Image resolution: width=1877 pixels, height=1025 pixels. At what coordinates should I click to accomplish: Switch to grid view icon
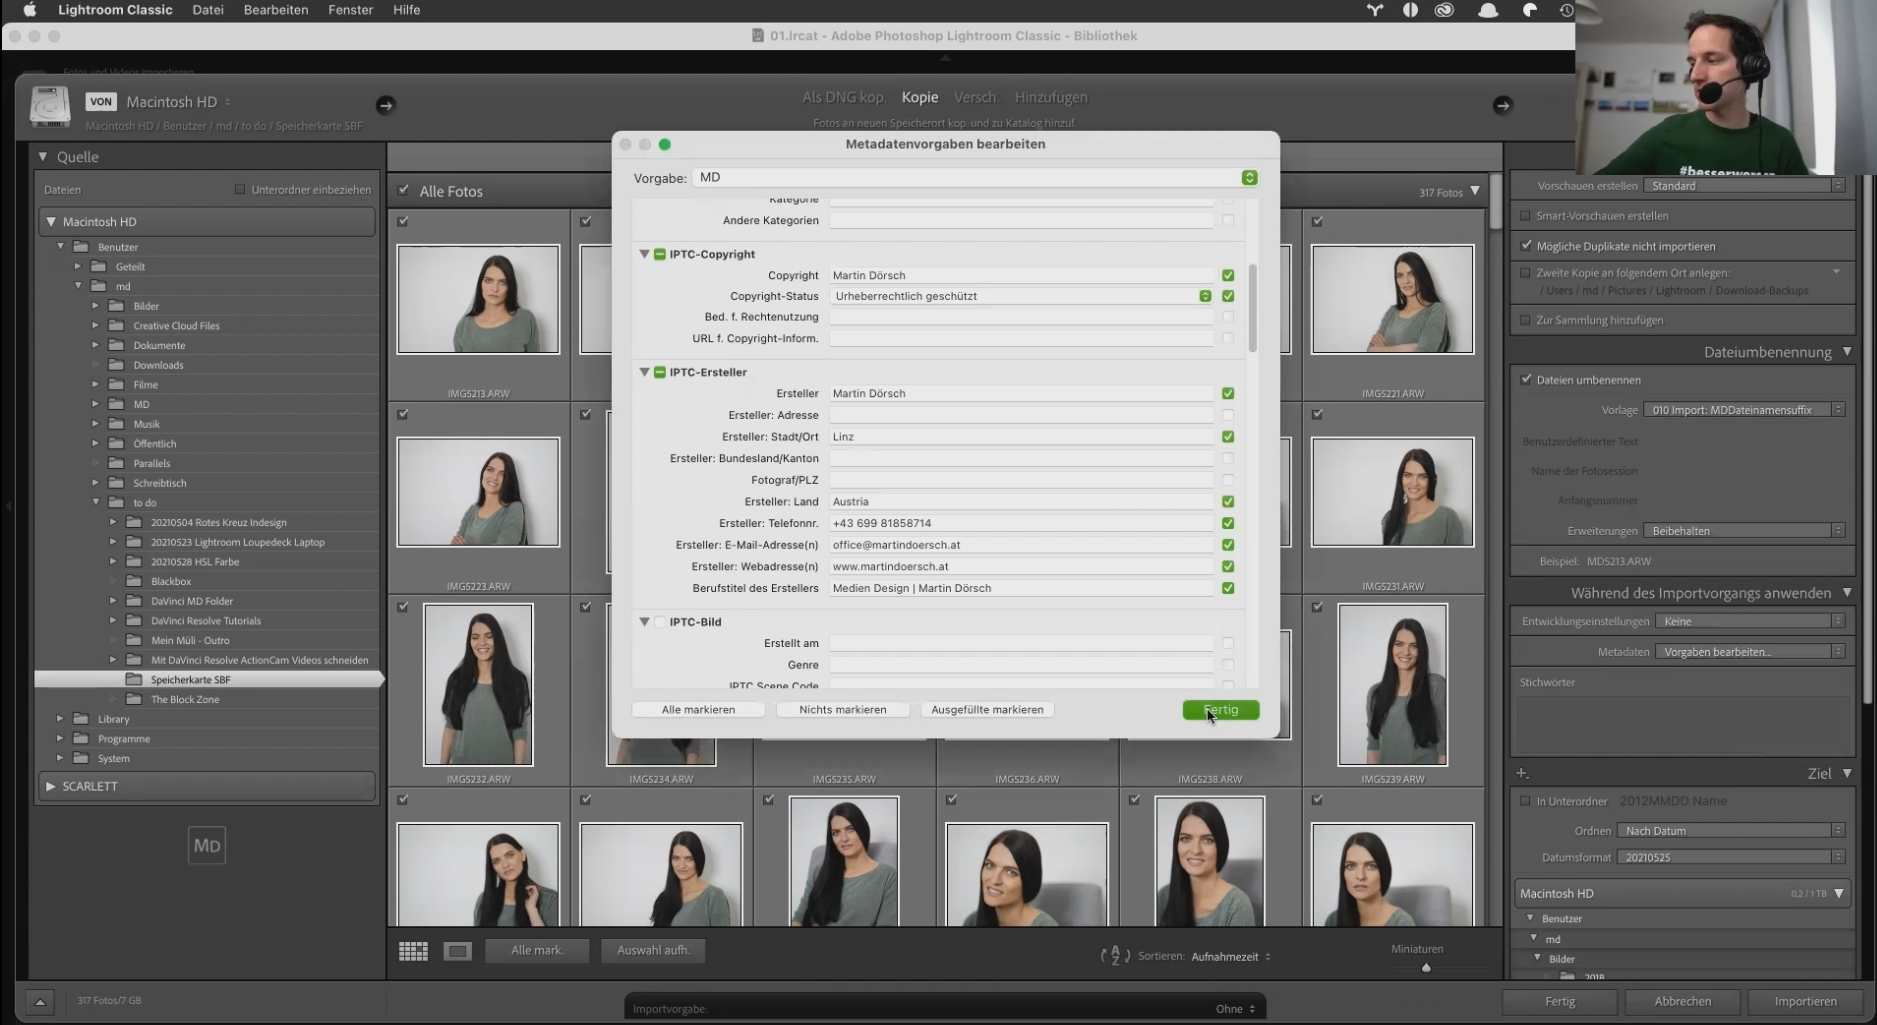(x=413, y=951)
